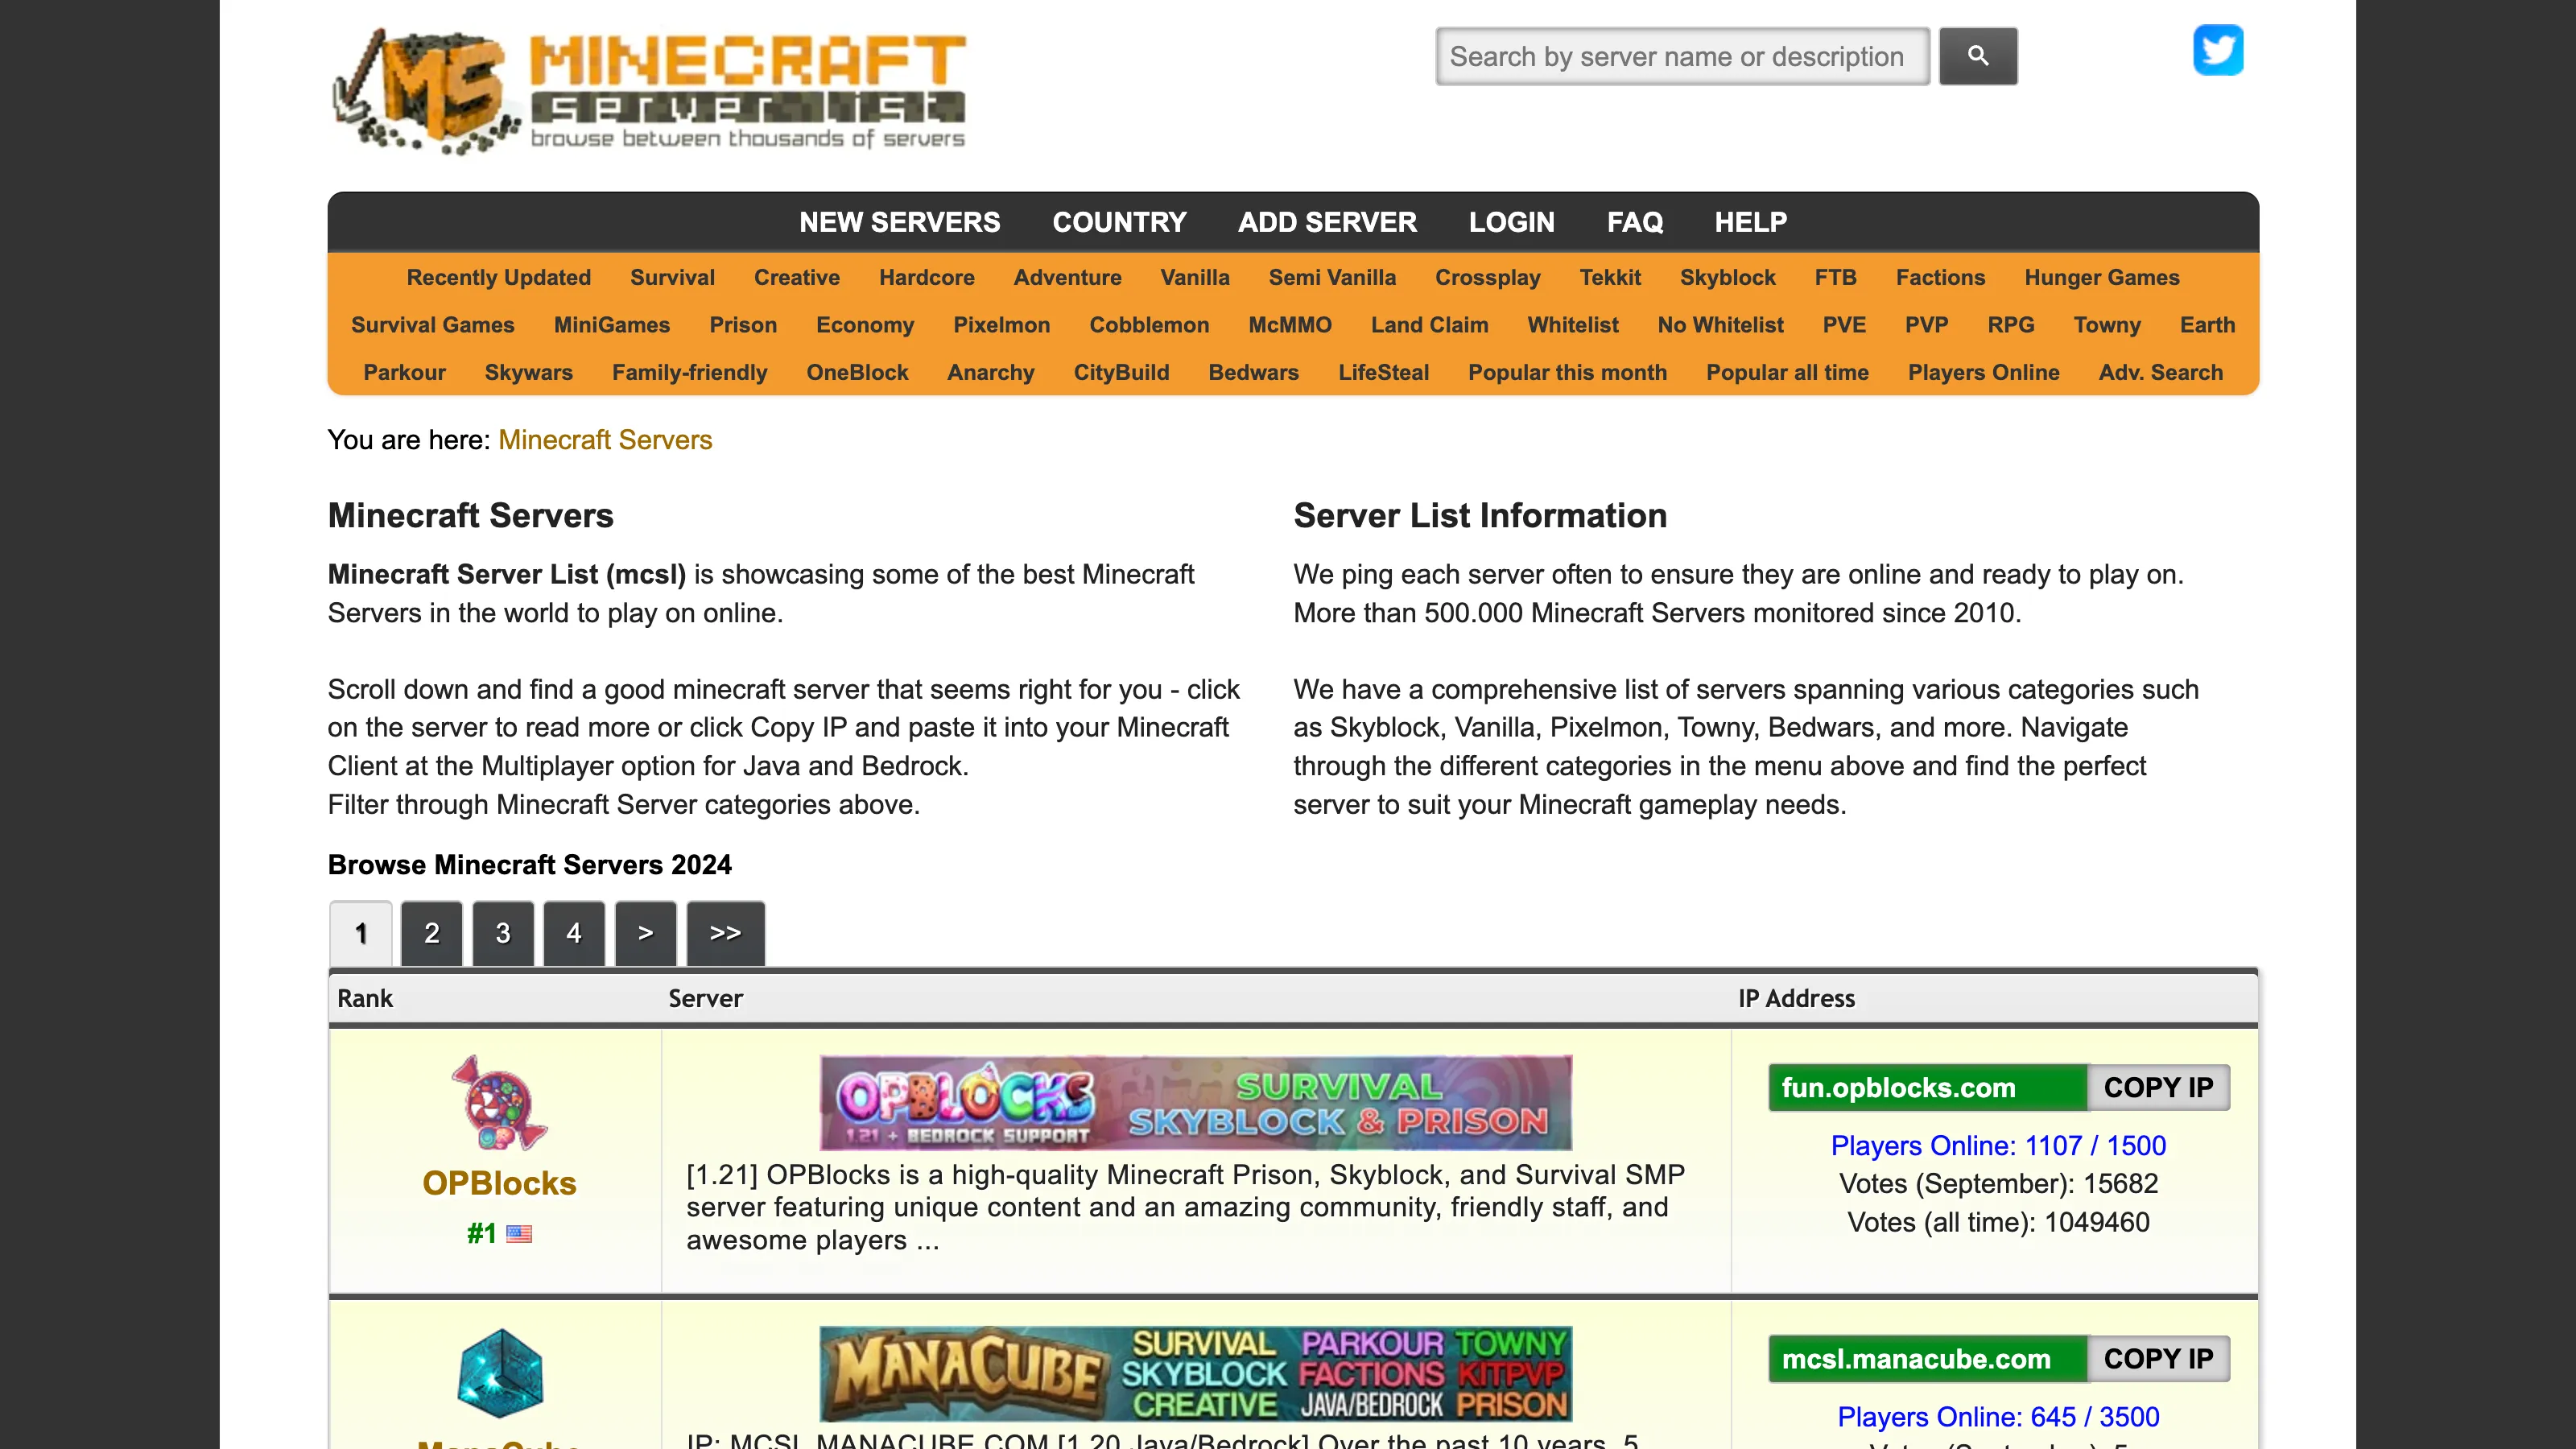Open Family-friendly category
Viewport: 2576px width, 1449px height.
point(689,372)
